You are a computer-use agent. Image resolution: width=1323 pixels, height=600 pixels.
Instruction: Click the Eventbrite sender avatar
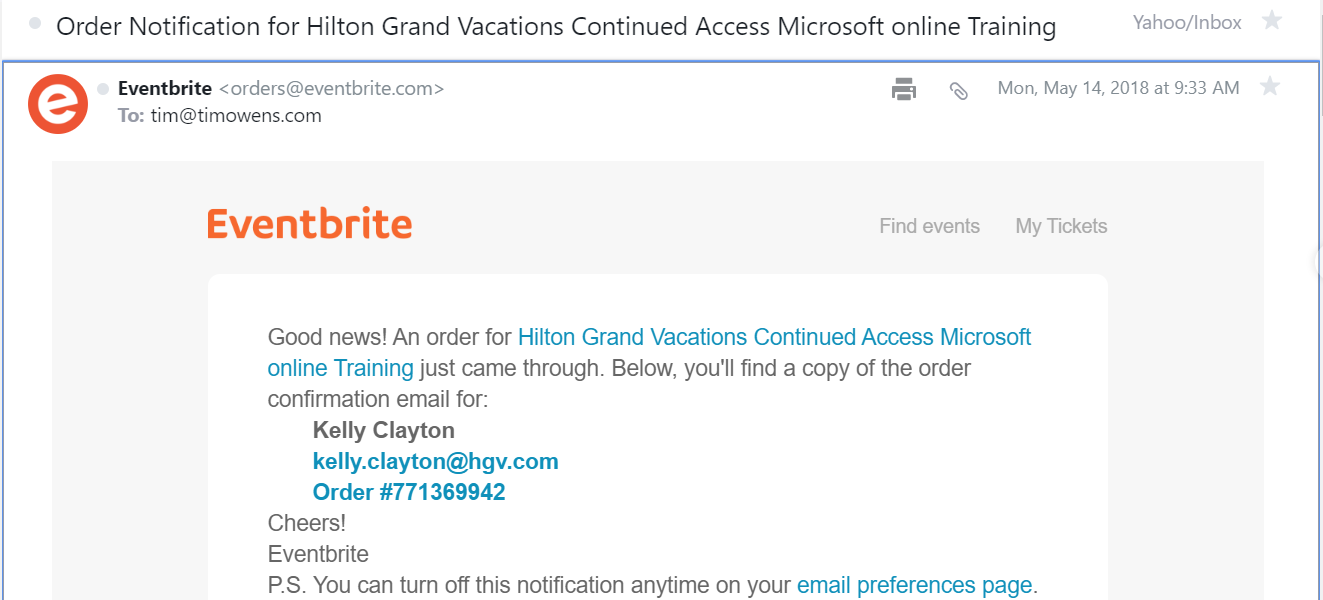click(x=57, y=103)
